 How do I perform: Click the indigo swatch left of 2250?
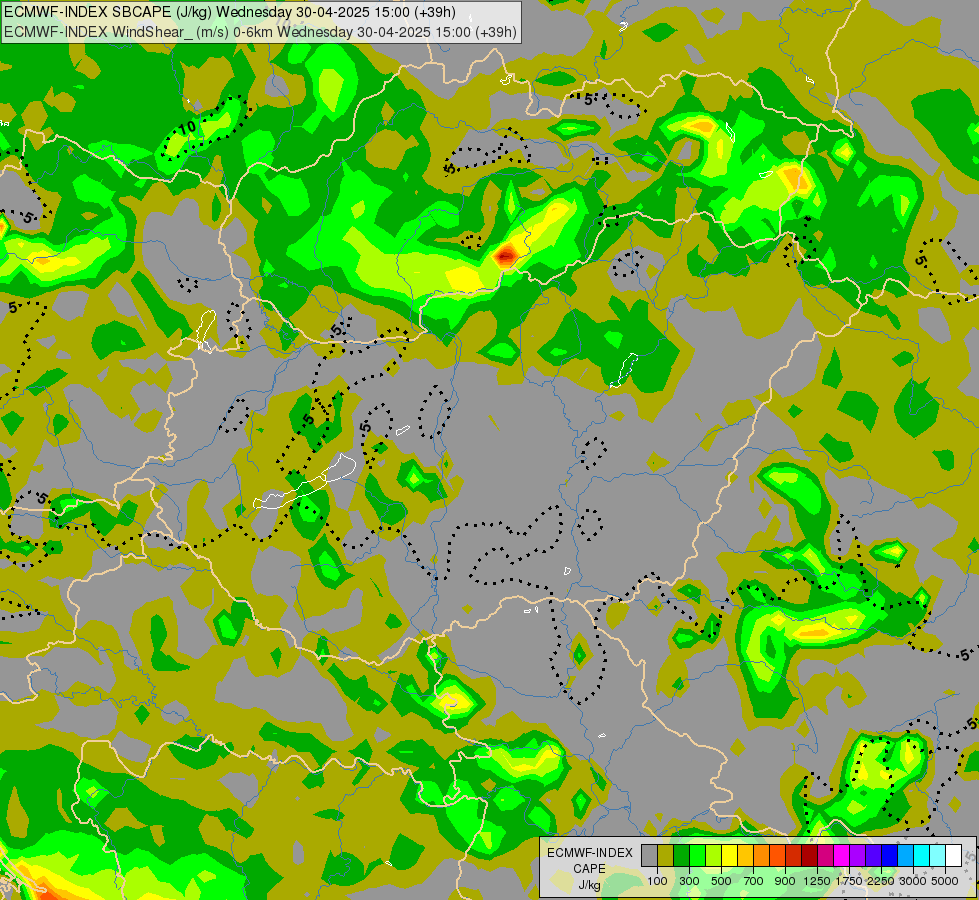pyautogui.click(x=873, y=856)
